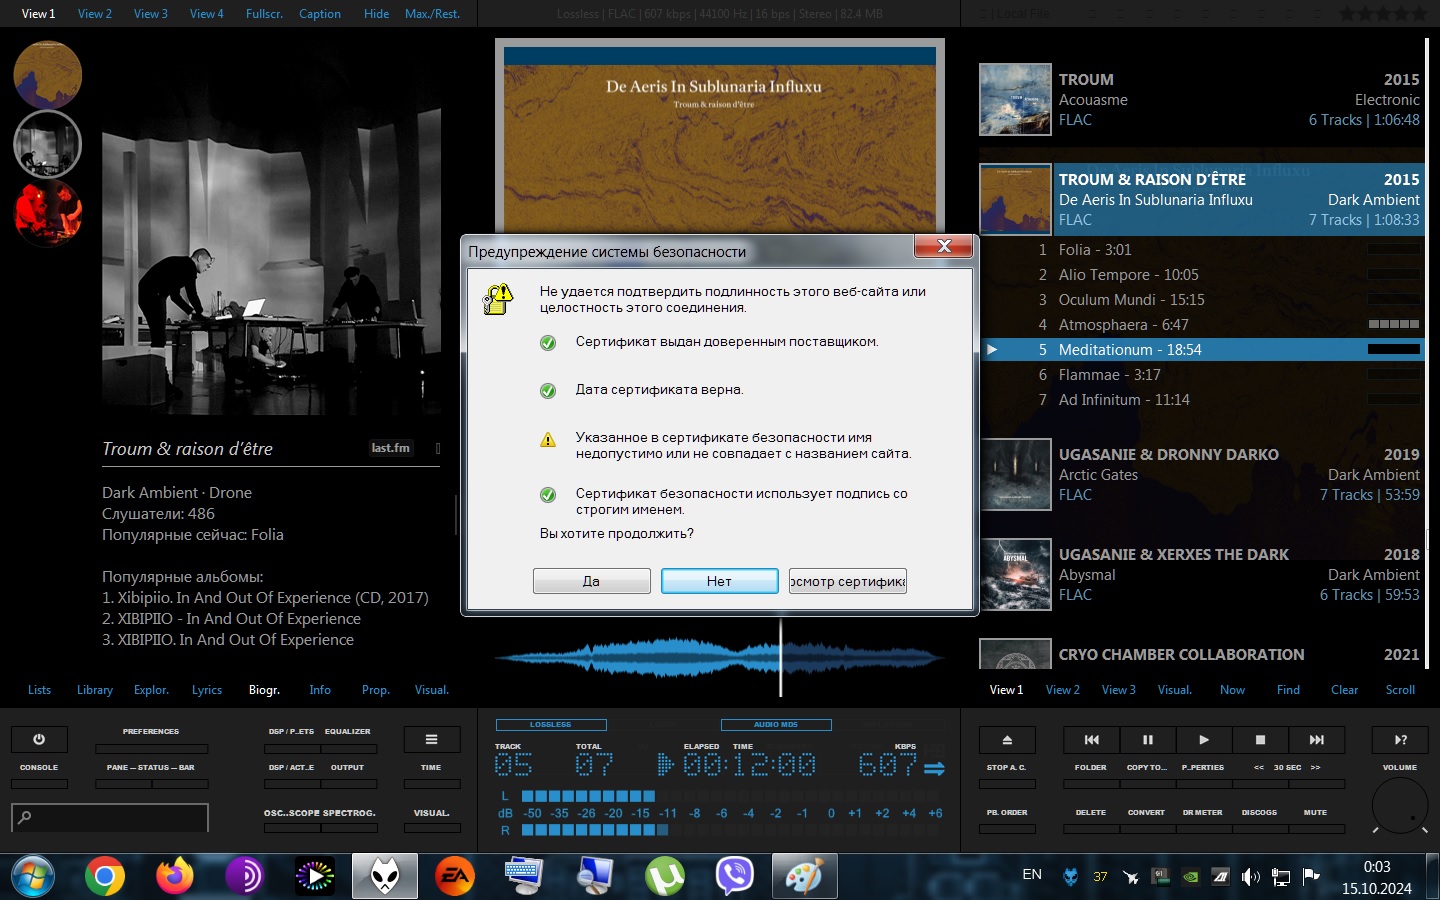The width and height of the screenshot is (1440, 900).
Task: Switch to the Lyrics tab
Action: pyautogui.click(x=207, y=690)
